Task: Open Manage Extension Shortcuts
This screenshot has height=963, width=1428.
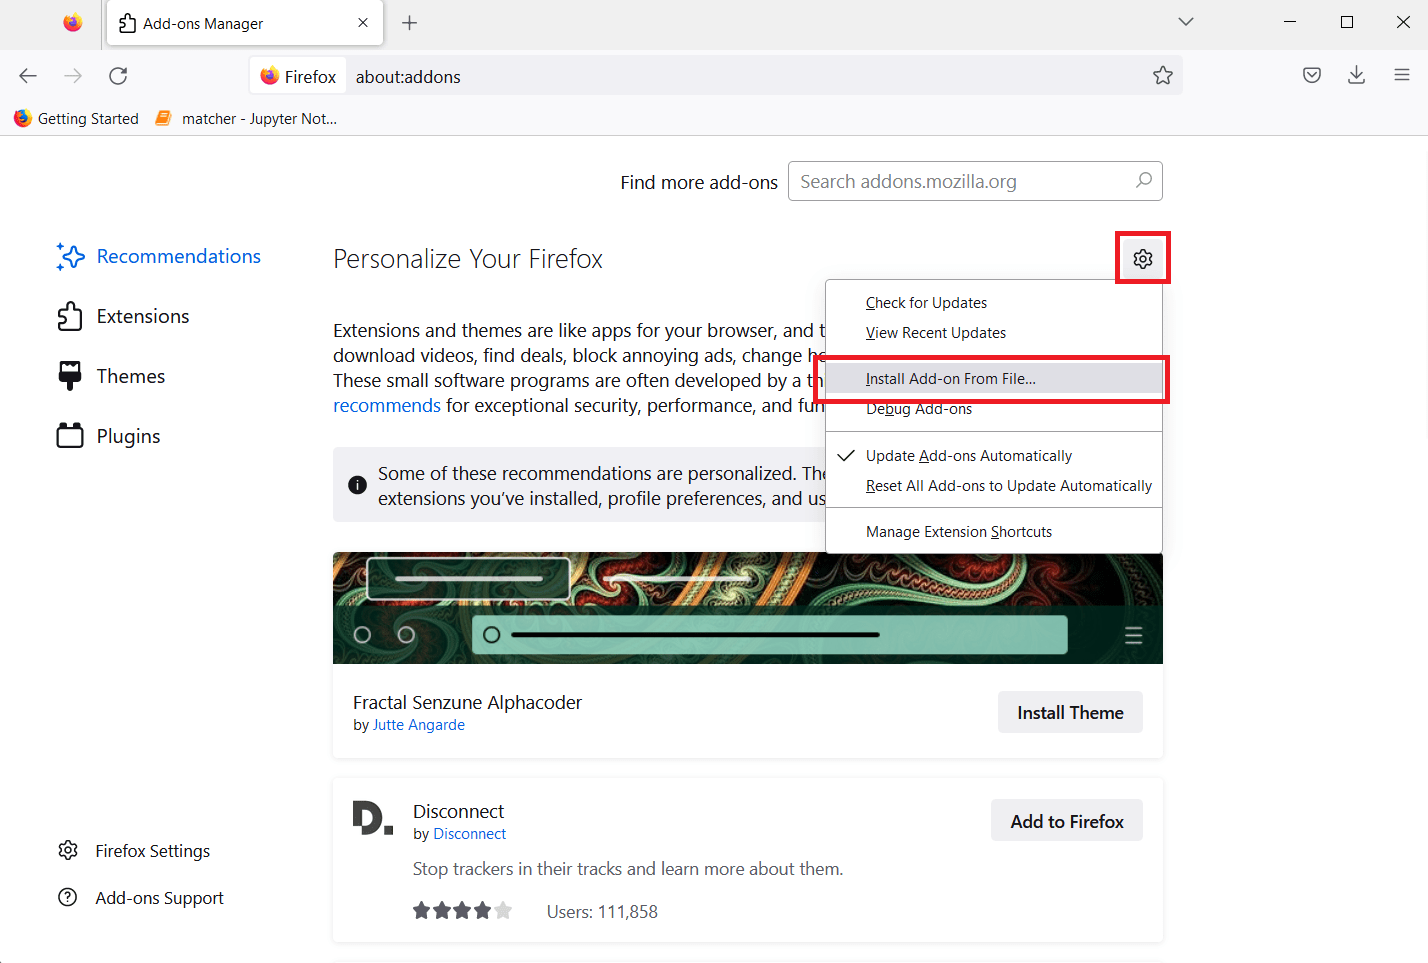Action: point(994,532)
